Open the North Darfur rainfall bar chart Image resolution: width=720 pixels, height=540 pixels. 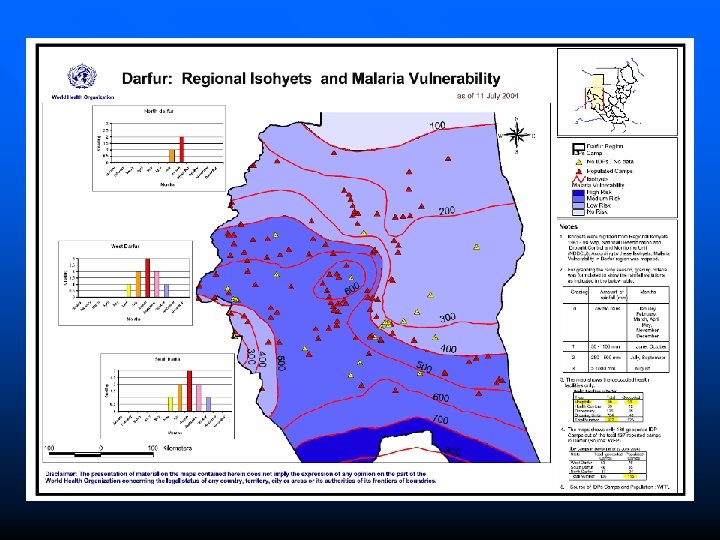(x=159, y=148)
